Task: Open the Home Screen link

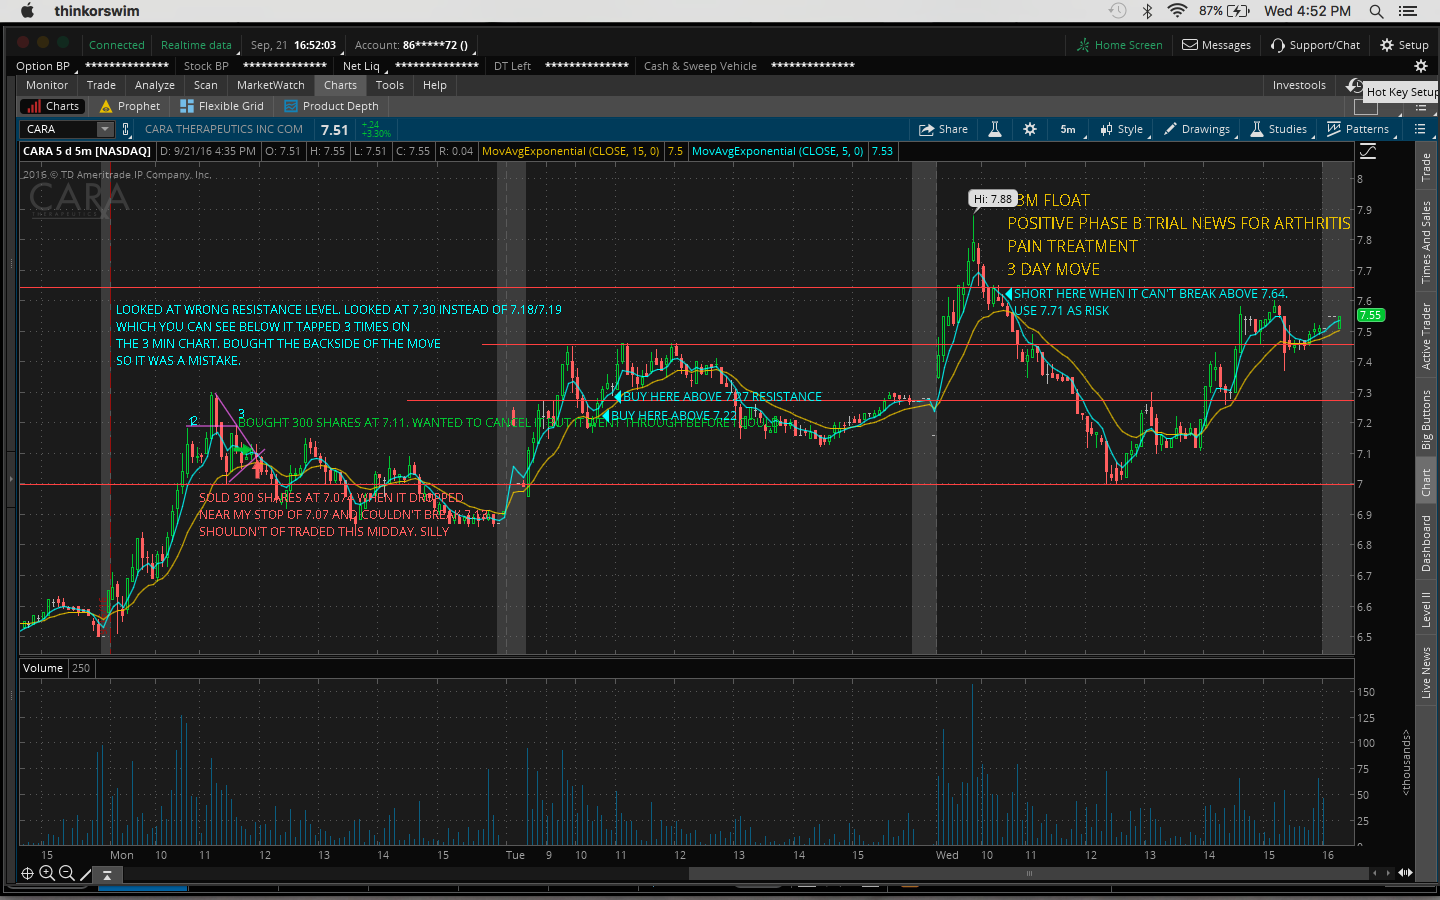Action: pos(1120,45)
